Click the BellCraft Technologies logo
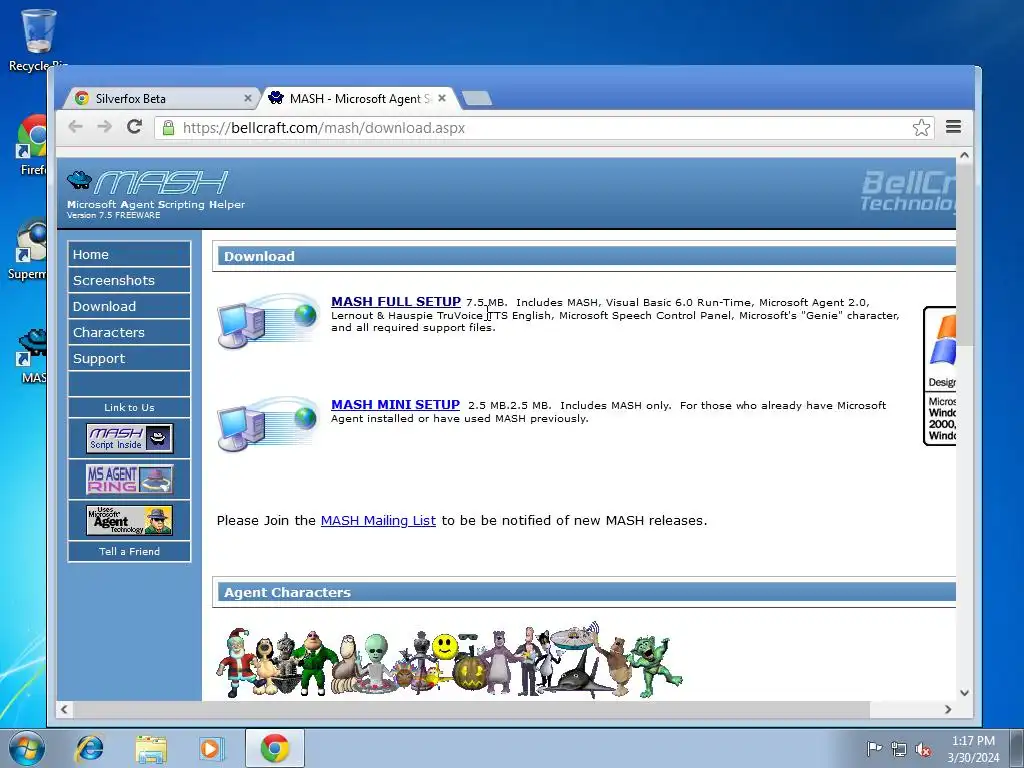Screen dimensions: 1024x768 click(x=908, y=191)
